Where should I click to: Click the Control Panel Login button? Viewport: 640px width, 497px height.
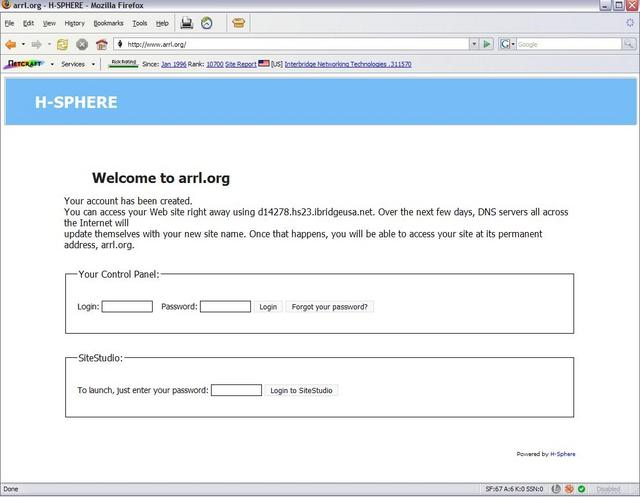point(268,307)
